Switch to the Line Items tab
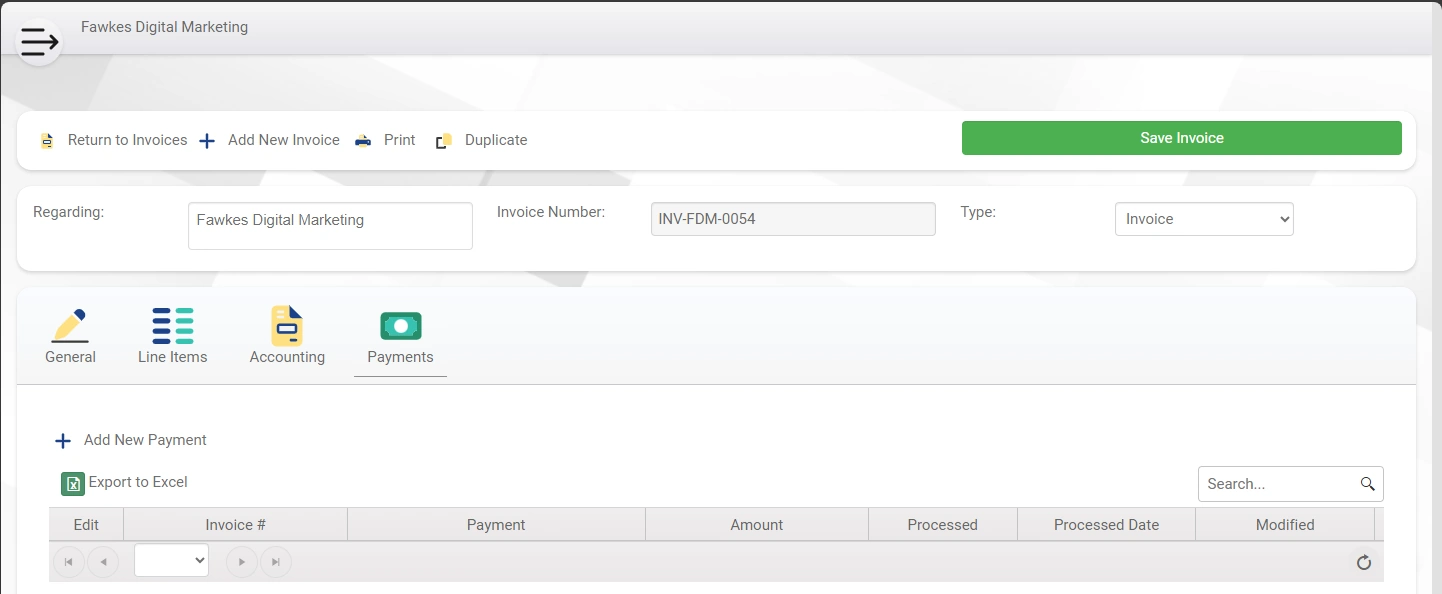 tap(173, 337)
